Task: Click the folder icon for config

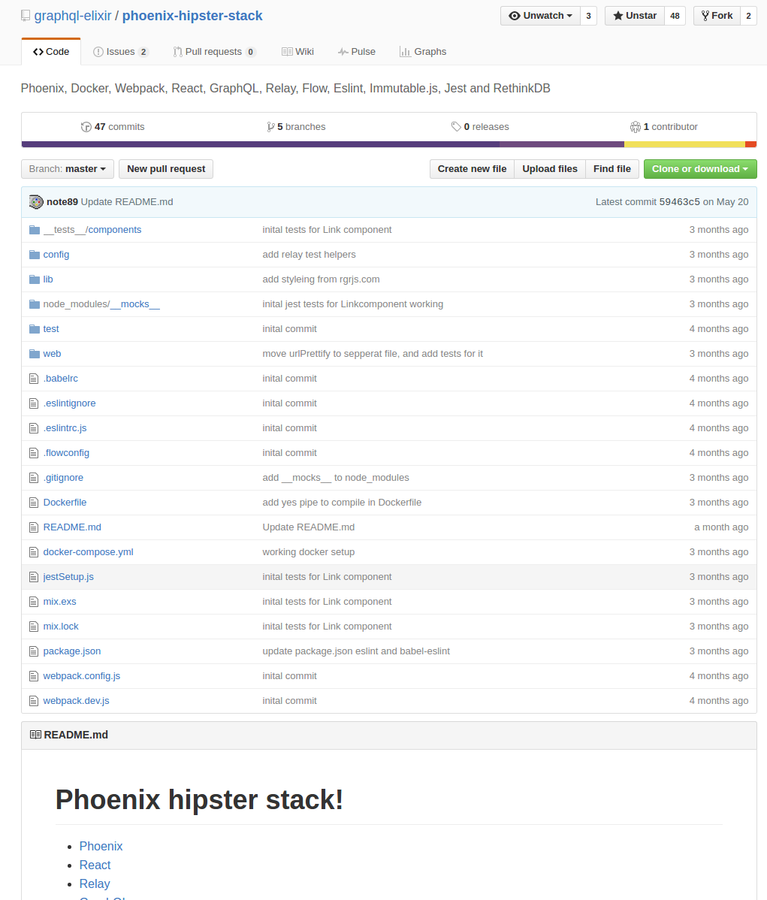Action: click(x=34, y=254)
